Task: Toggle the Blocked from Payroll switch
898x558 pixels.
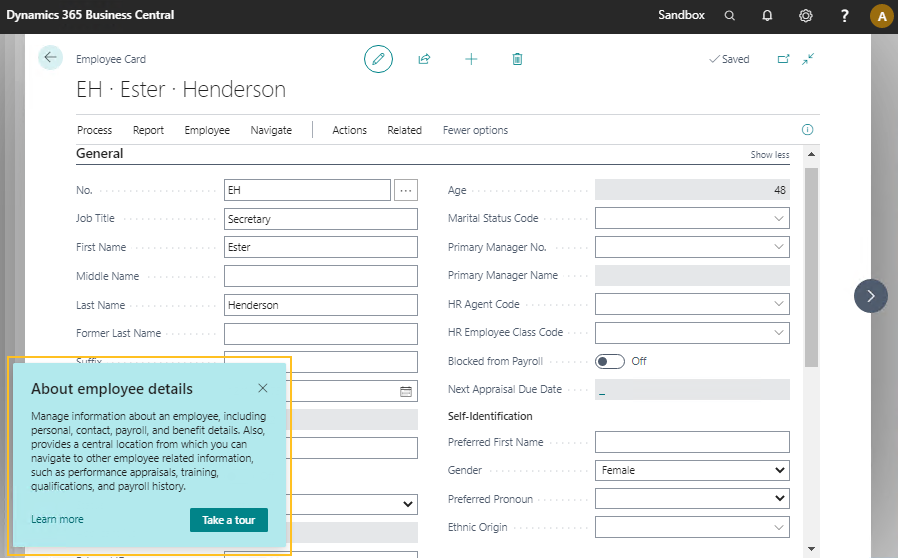Action: click(610, 361)
